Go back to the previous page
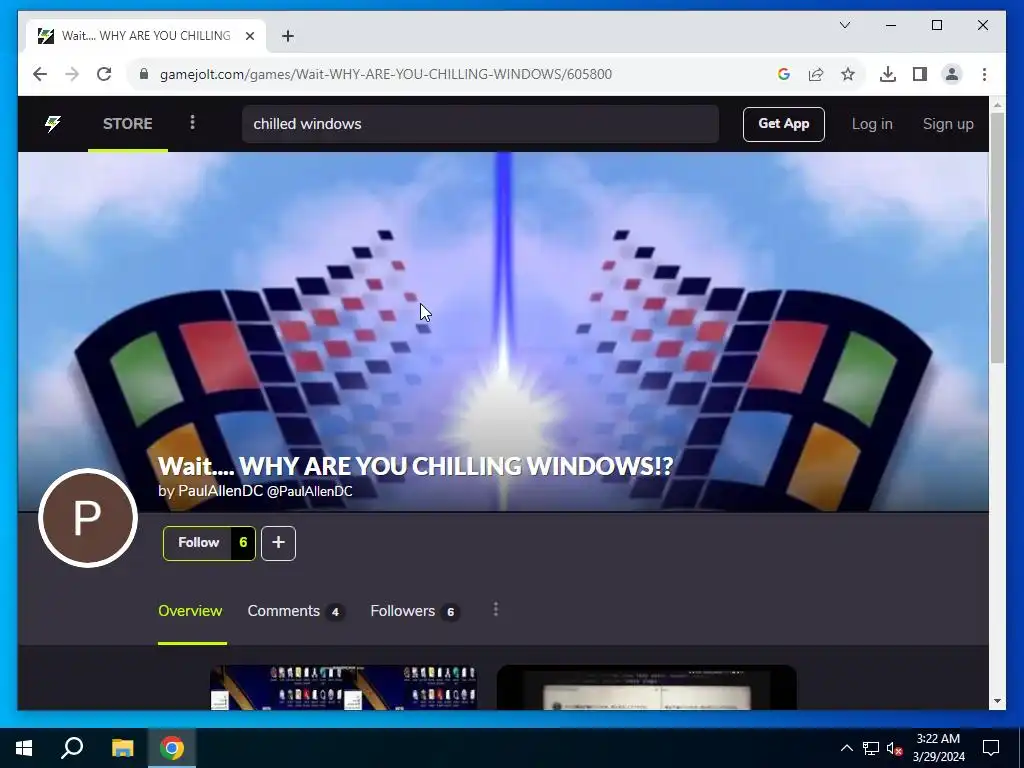This screenshot has height=768, width=1024. click(40, 74)
